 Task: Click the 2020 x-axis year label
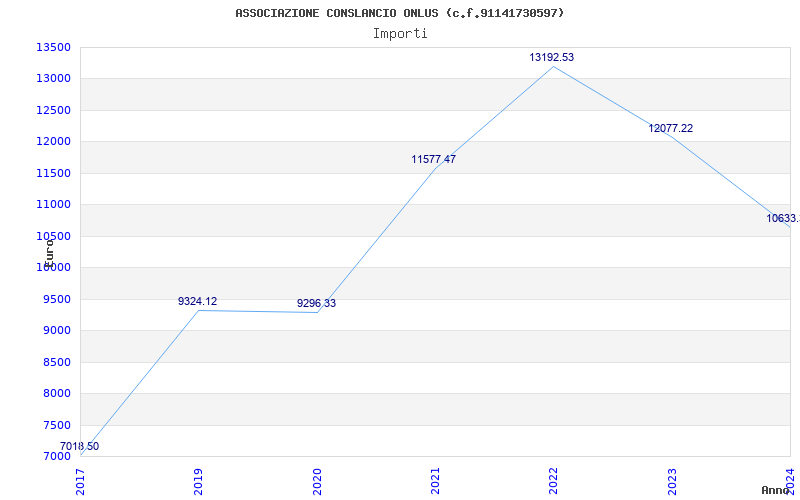[x=317, y=482]
